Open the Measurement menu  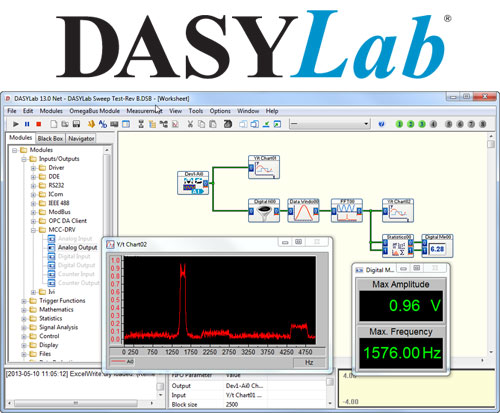coord(144,111)
